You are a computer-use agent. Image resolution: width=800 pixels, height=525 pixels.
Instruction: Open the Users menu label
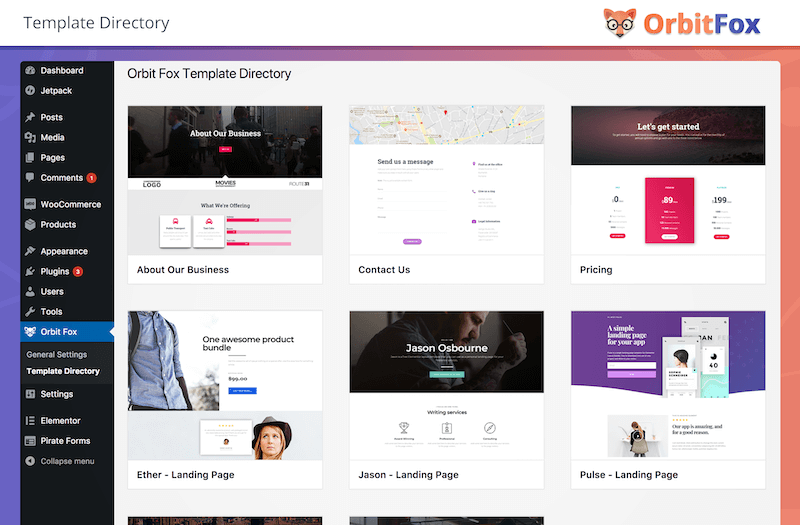point(52,291)
